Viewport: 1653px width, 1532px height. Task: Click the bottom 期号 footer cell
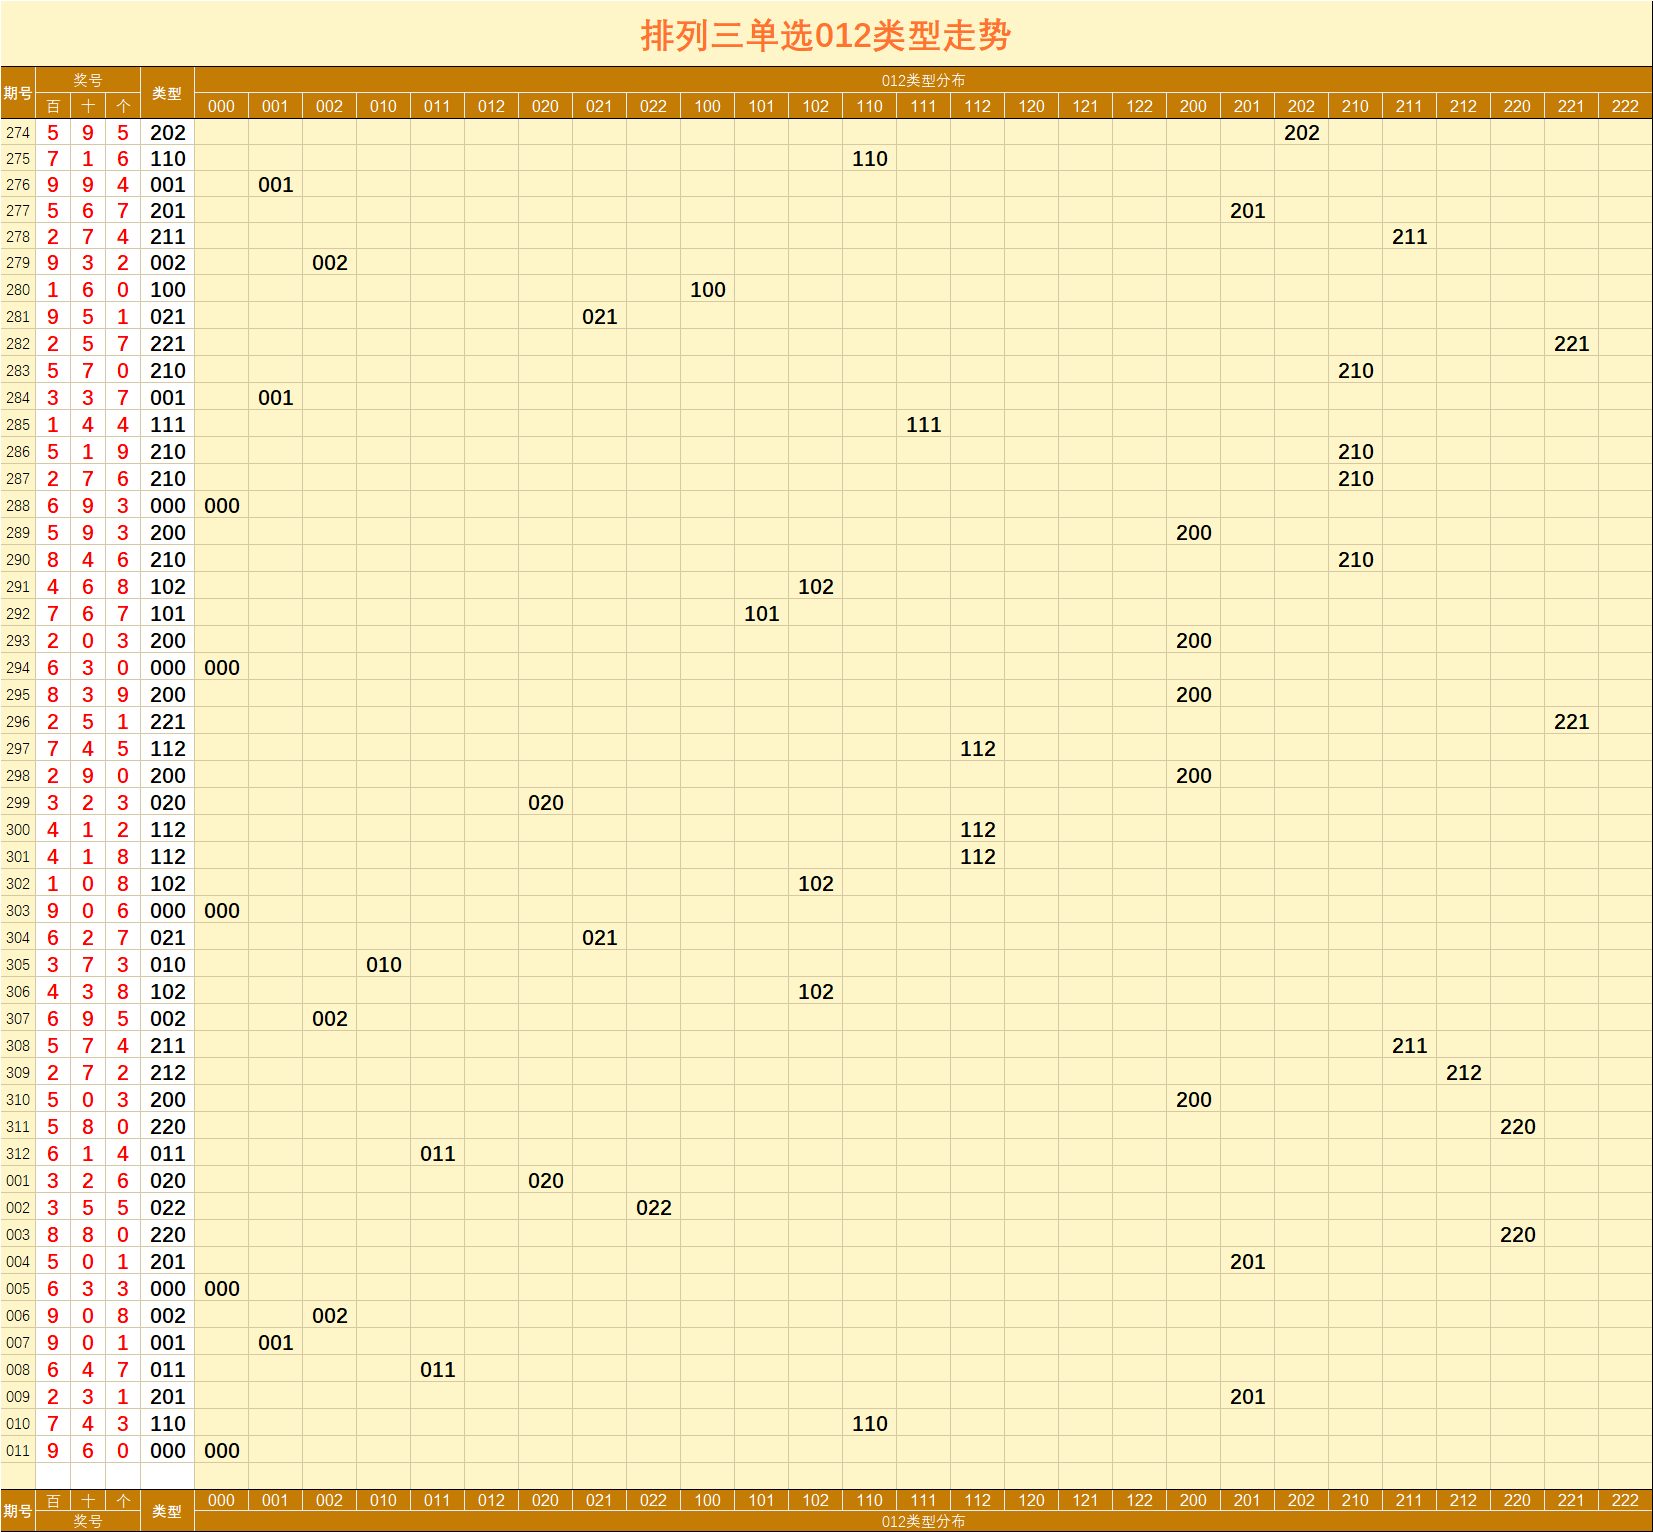pos(18,1511)
